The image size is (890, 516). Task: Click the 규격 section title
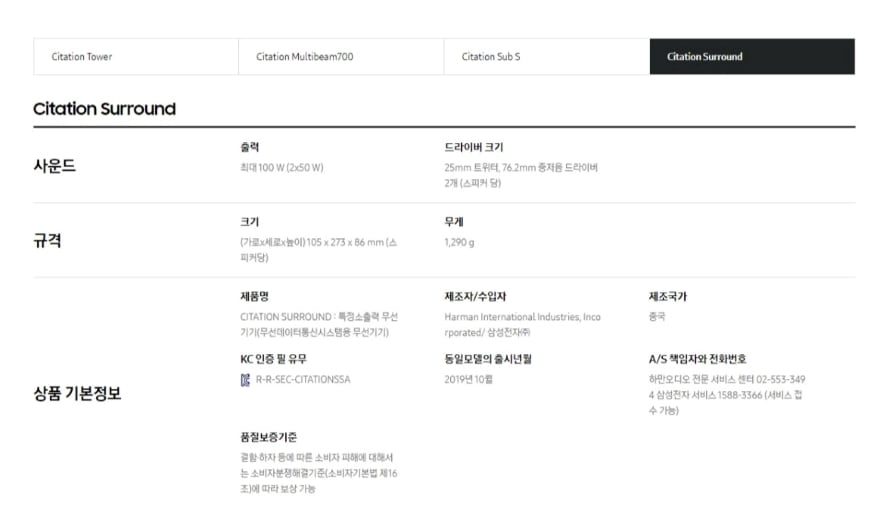[x=48, y=240]
